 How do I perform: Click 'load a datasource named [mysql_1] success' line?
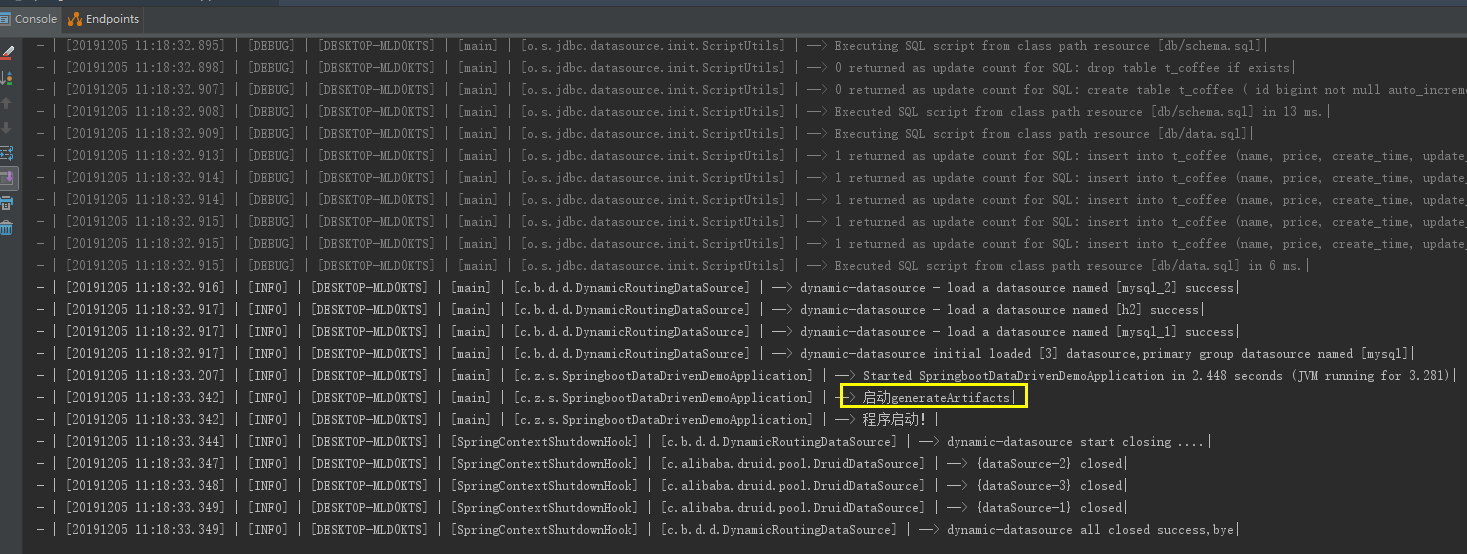coord(637,332)
